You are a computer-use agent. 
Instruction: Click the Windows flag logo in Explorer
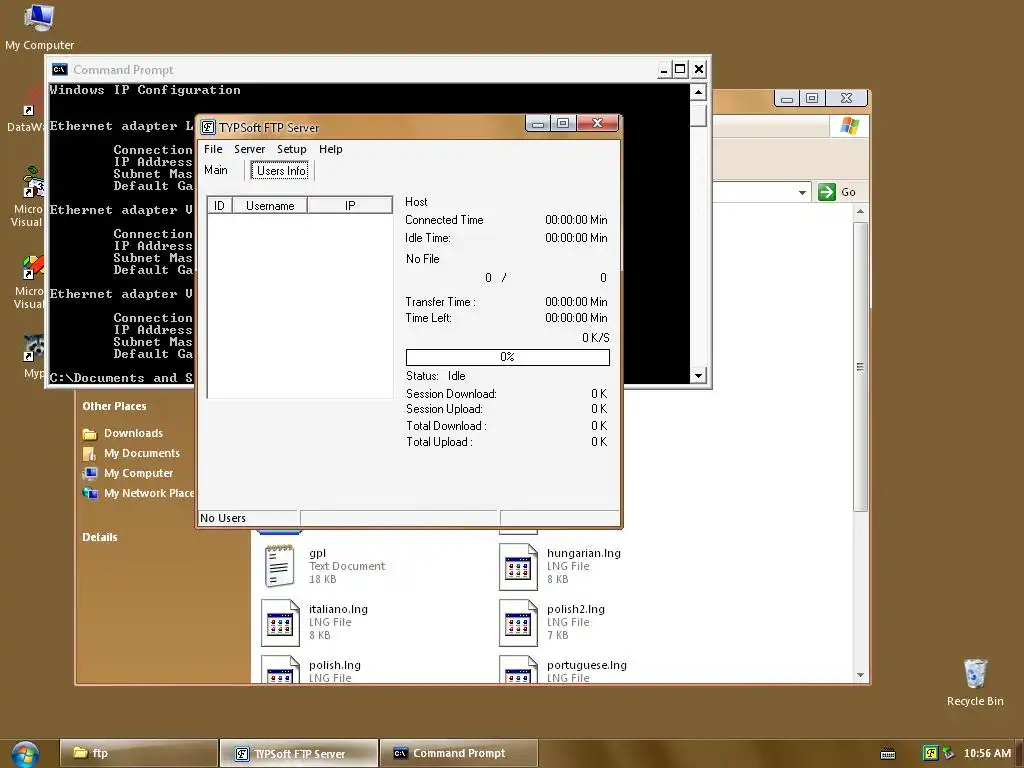pyautogui.click(x=849, y=125)
